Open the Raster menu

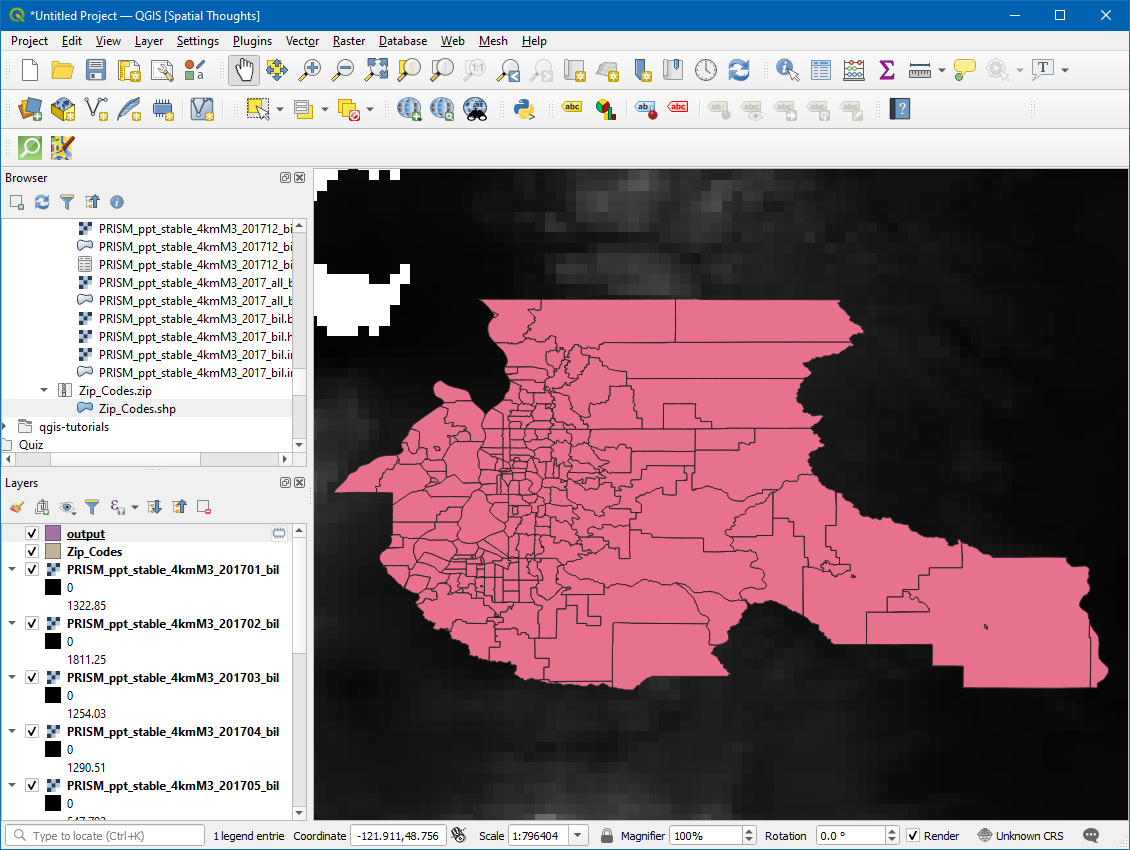click(x=349, y=41)
